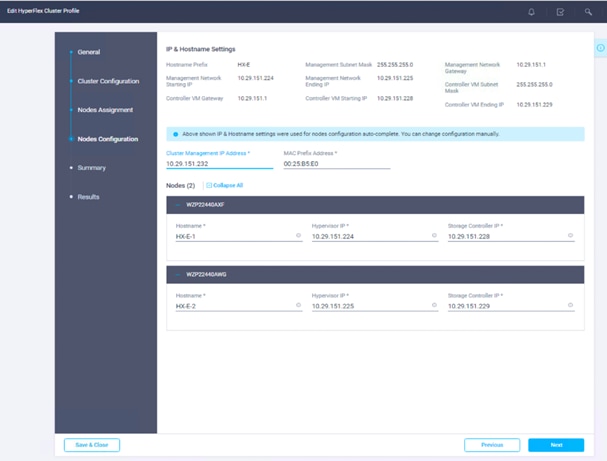Go to the Summary step

tap(91, 168)
